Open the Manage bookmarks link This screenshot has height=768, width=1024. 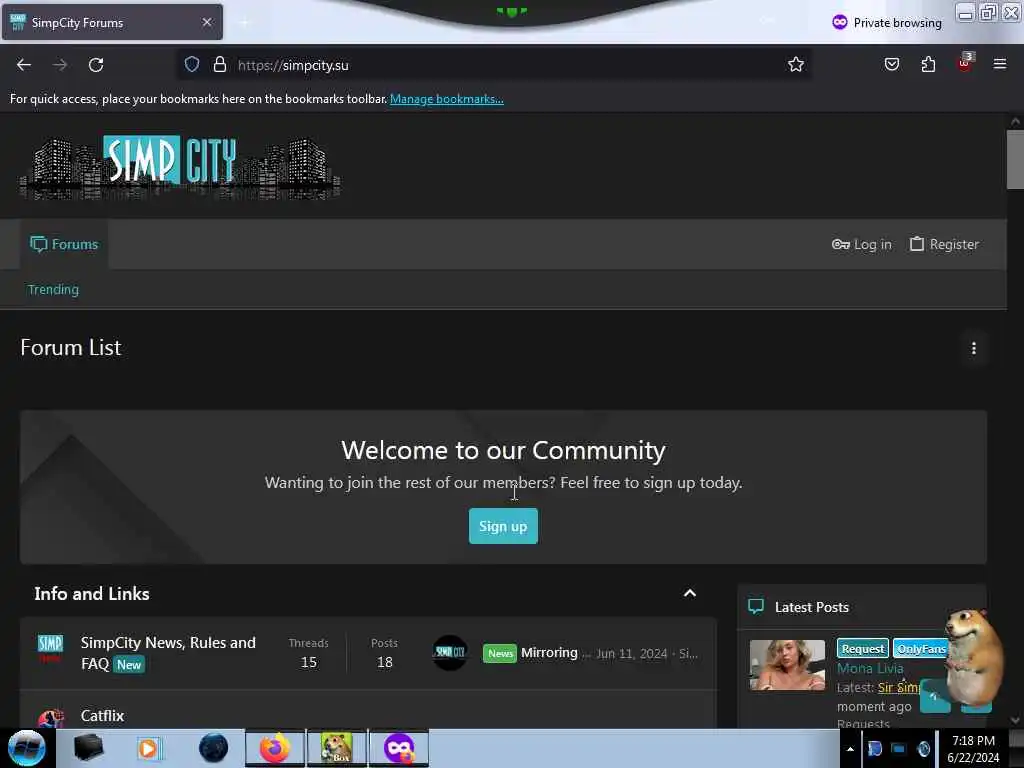[447, 99]
